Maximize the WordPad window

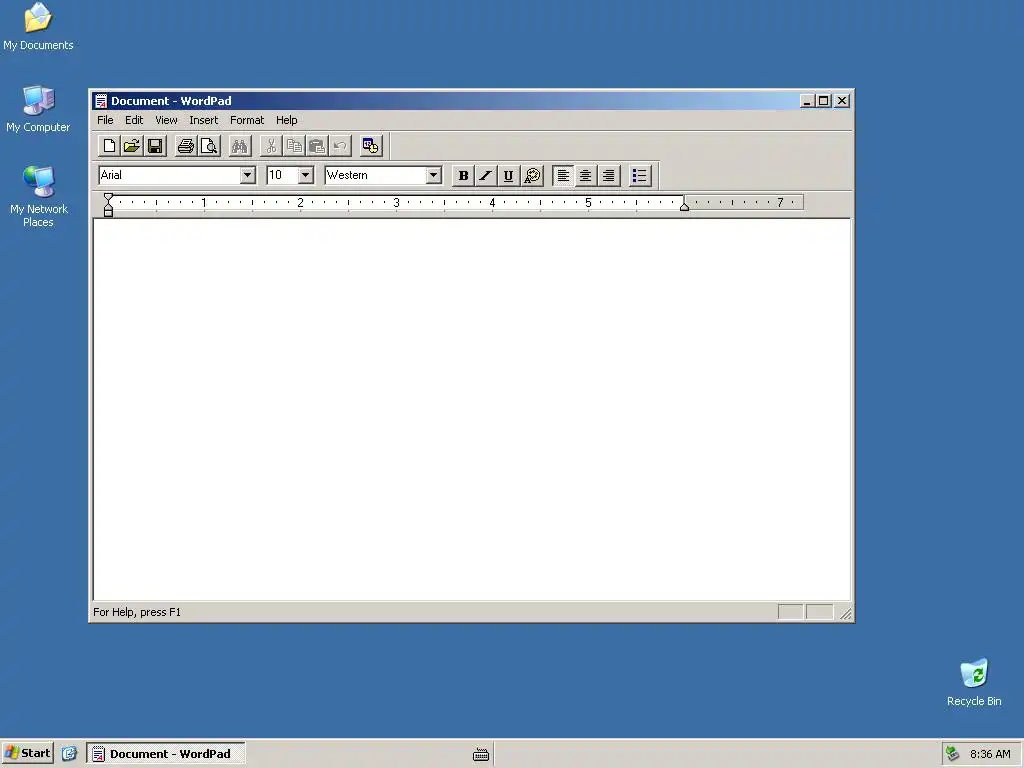(x=823, y=101)
